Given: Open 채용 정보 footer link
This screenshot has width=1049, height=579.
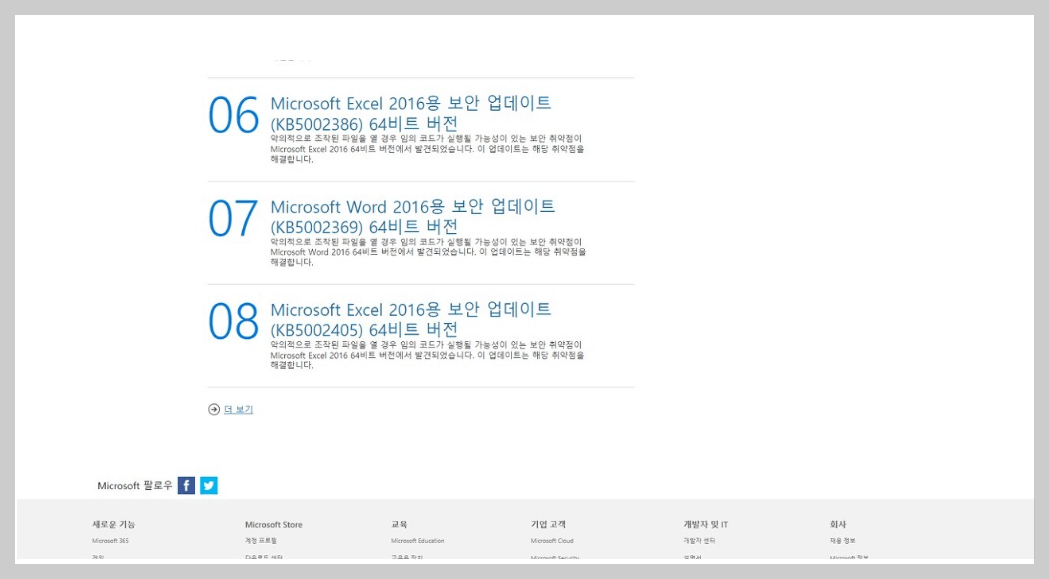Looking at the screenshot, I should (842, 541).
